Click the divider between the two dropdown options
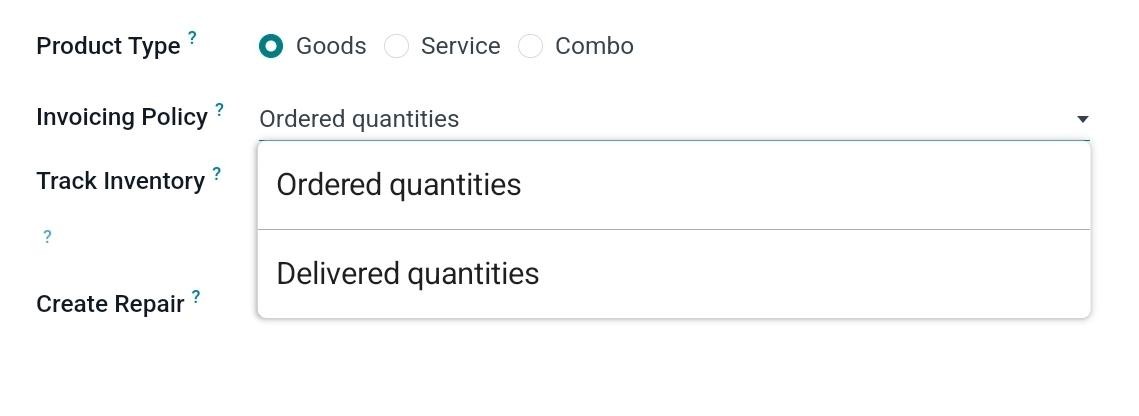 673,229
